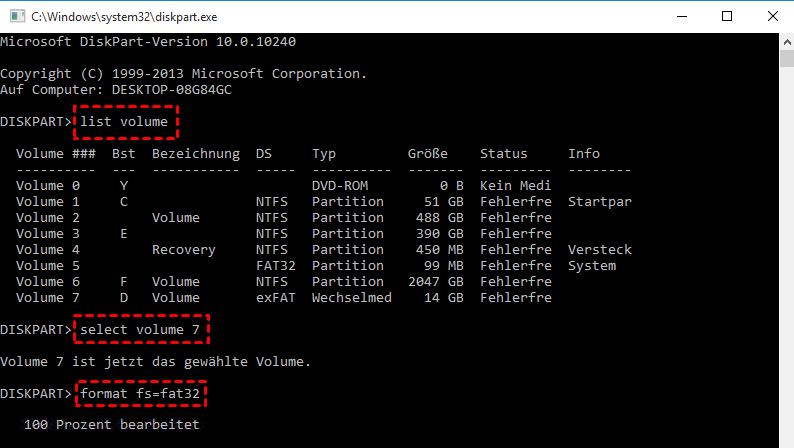Click the scrollbar down arrow
Viewport: 794px width, 448px height.
(785, 439)
